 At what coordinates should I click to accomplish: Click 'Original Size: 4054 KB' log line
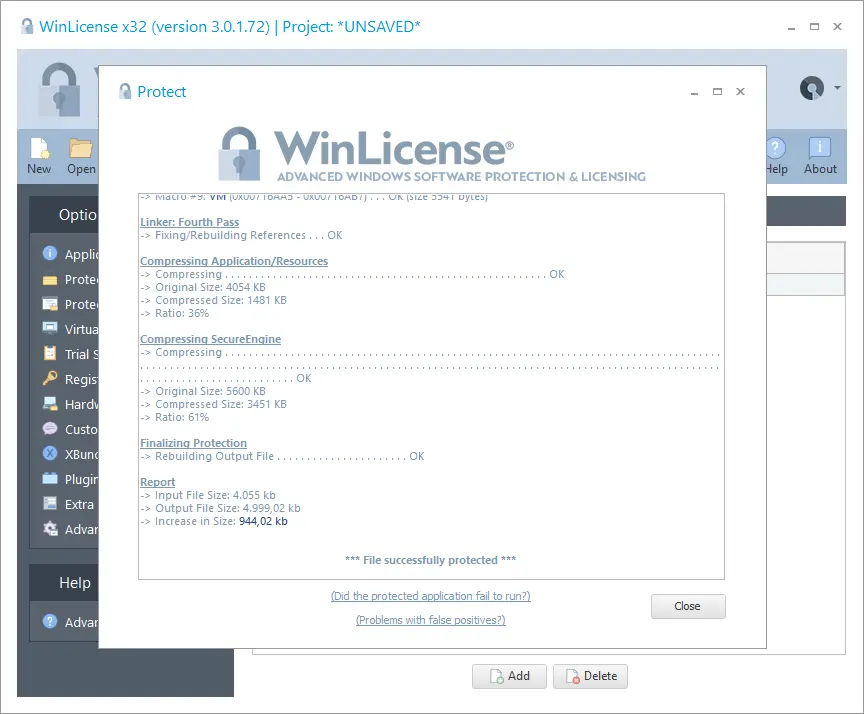[x=203, y=287]
